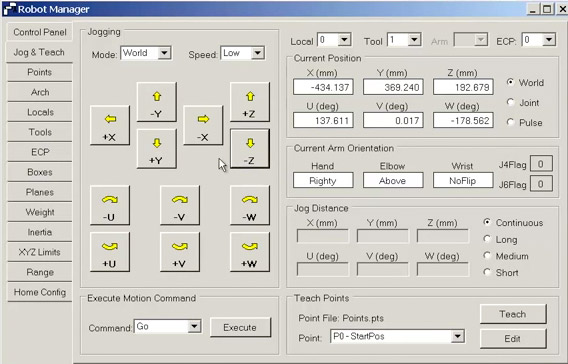Rotate with the +W jog button
The height and width of the screenshot is (364, 568).
point(250,252)
